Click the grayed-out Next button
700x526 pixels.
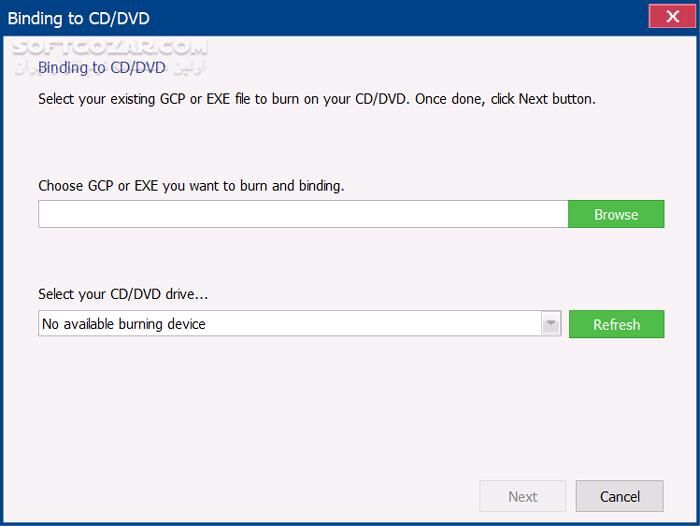(x=523, y=496)
